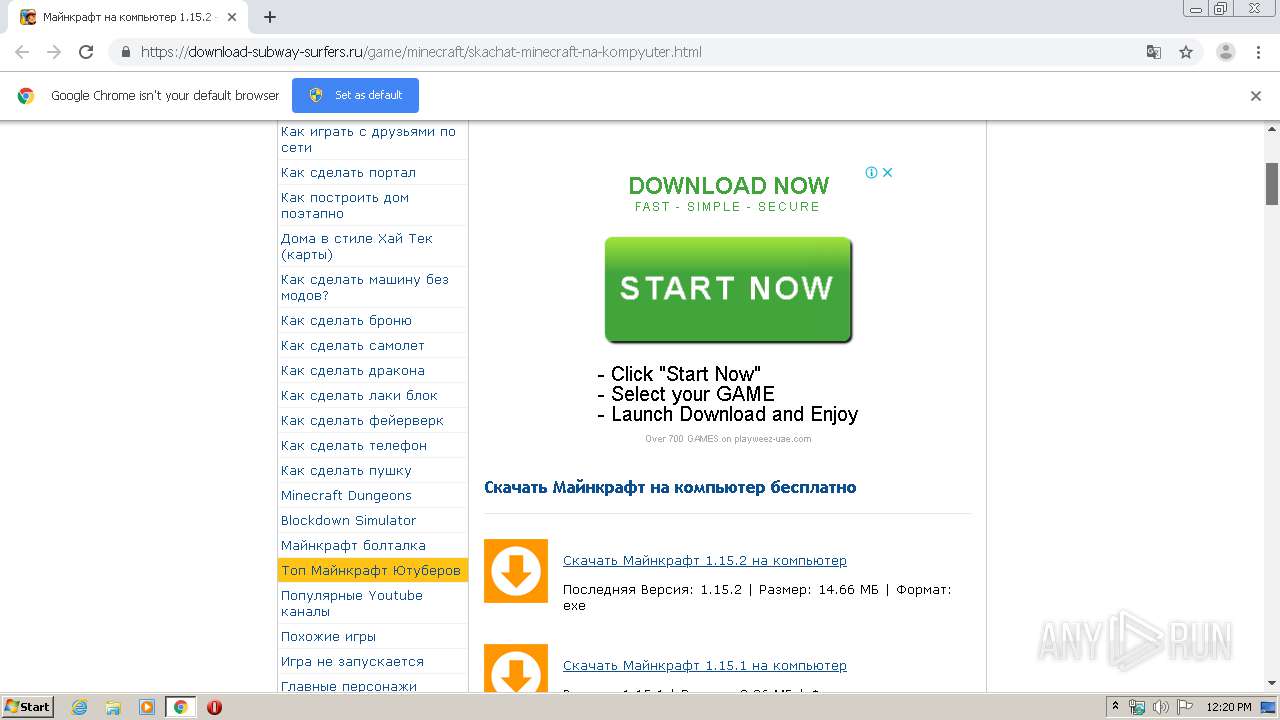Reload the page
This screenshot has height=720, width=1280.
[x=86, y=52]
